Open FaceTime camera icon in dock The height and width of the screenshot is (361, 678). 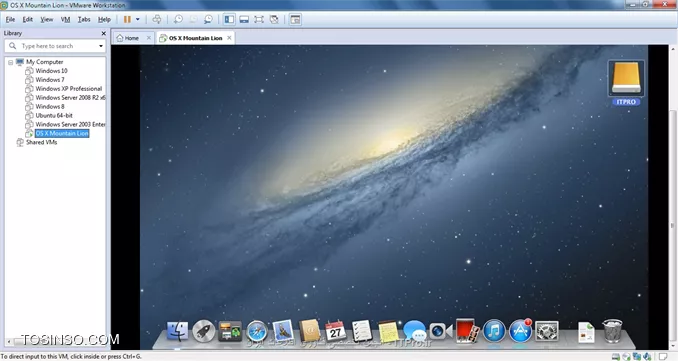coord(441,332)
